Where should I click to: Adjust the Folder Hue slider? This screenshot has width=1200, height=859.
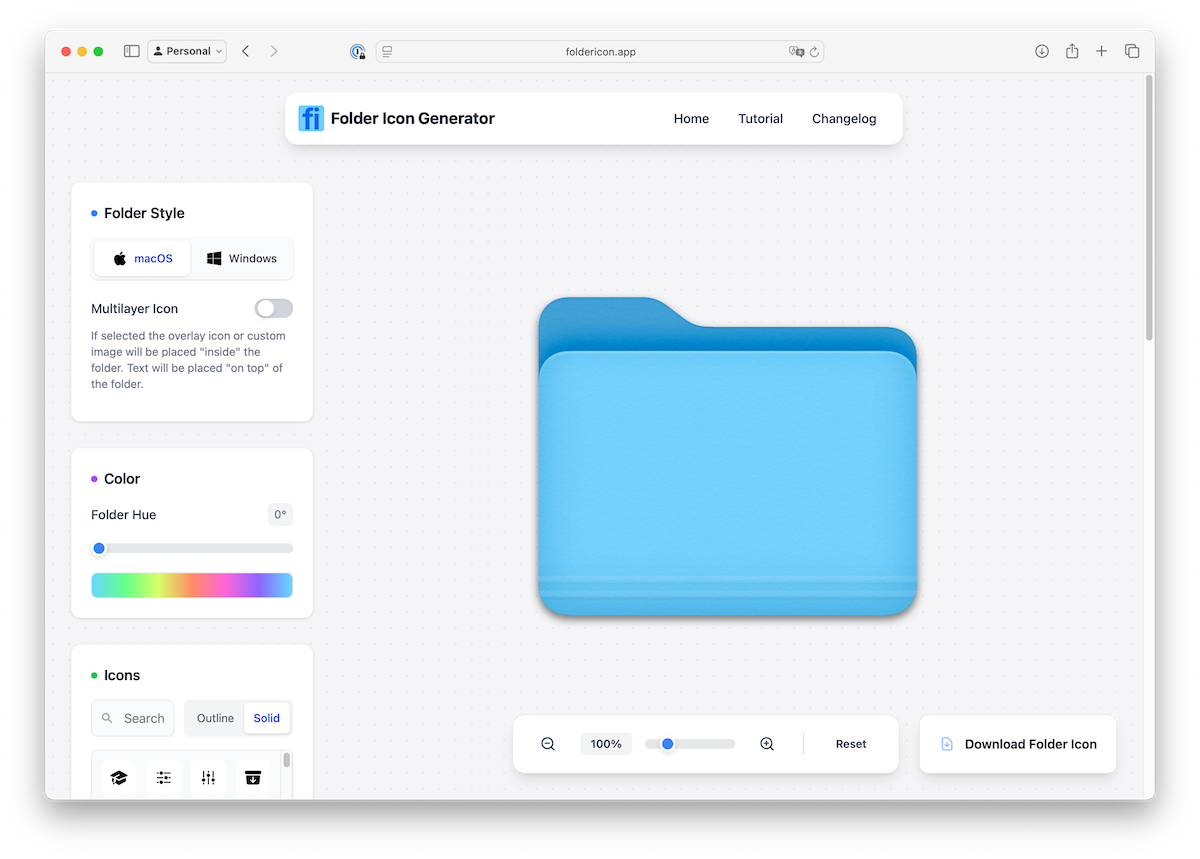(x=99, y=548)
